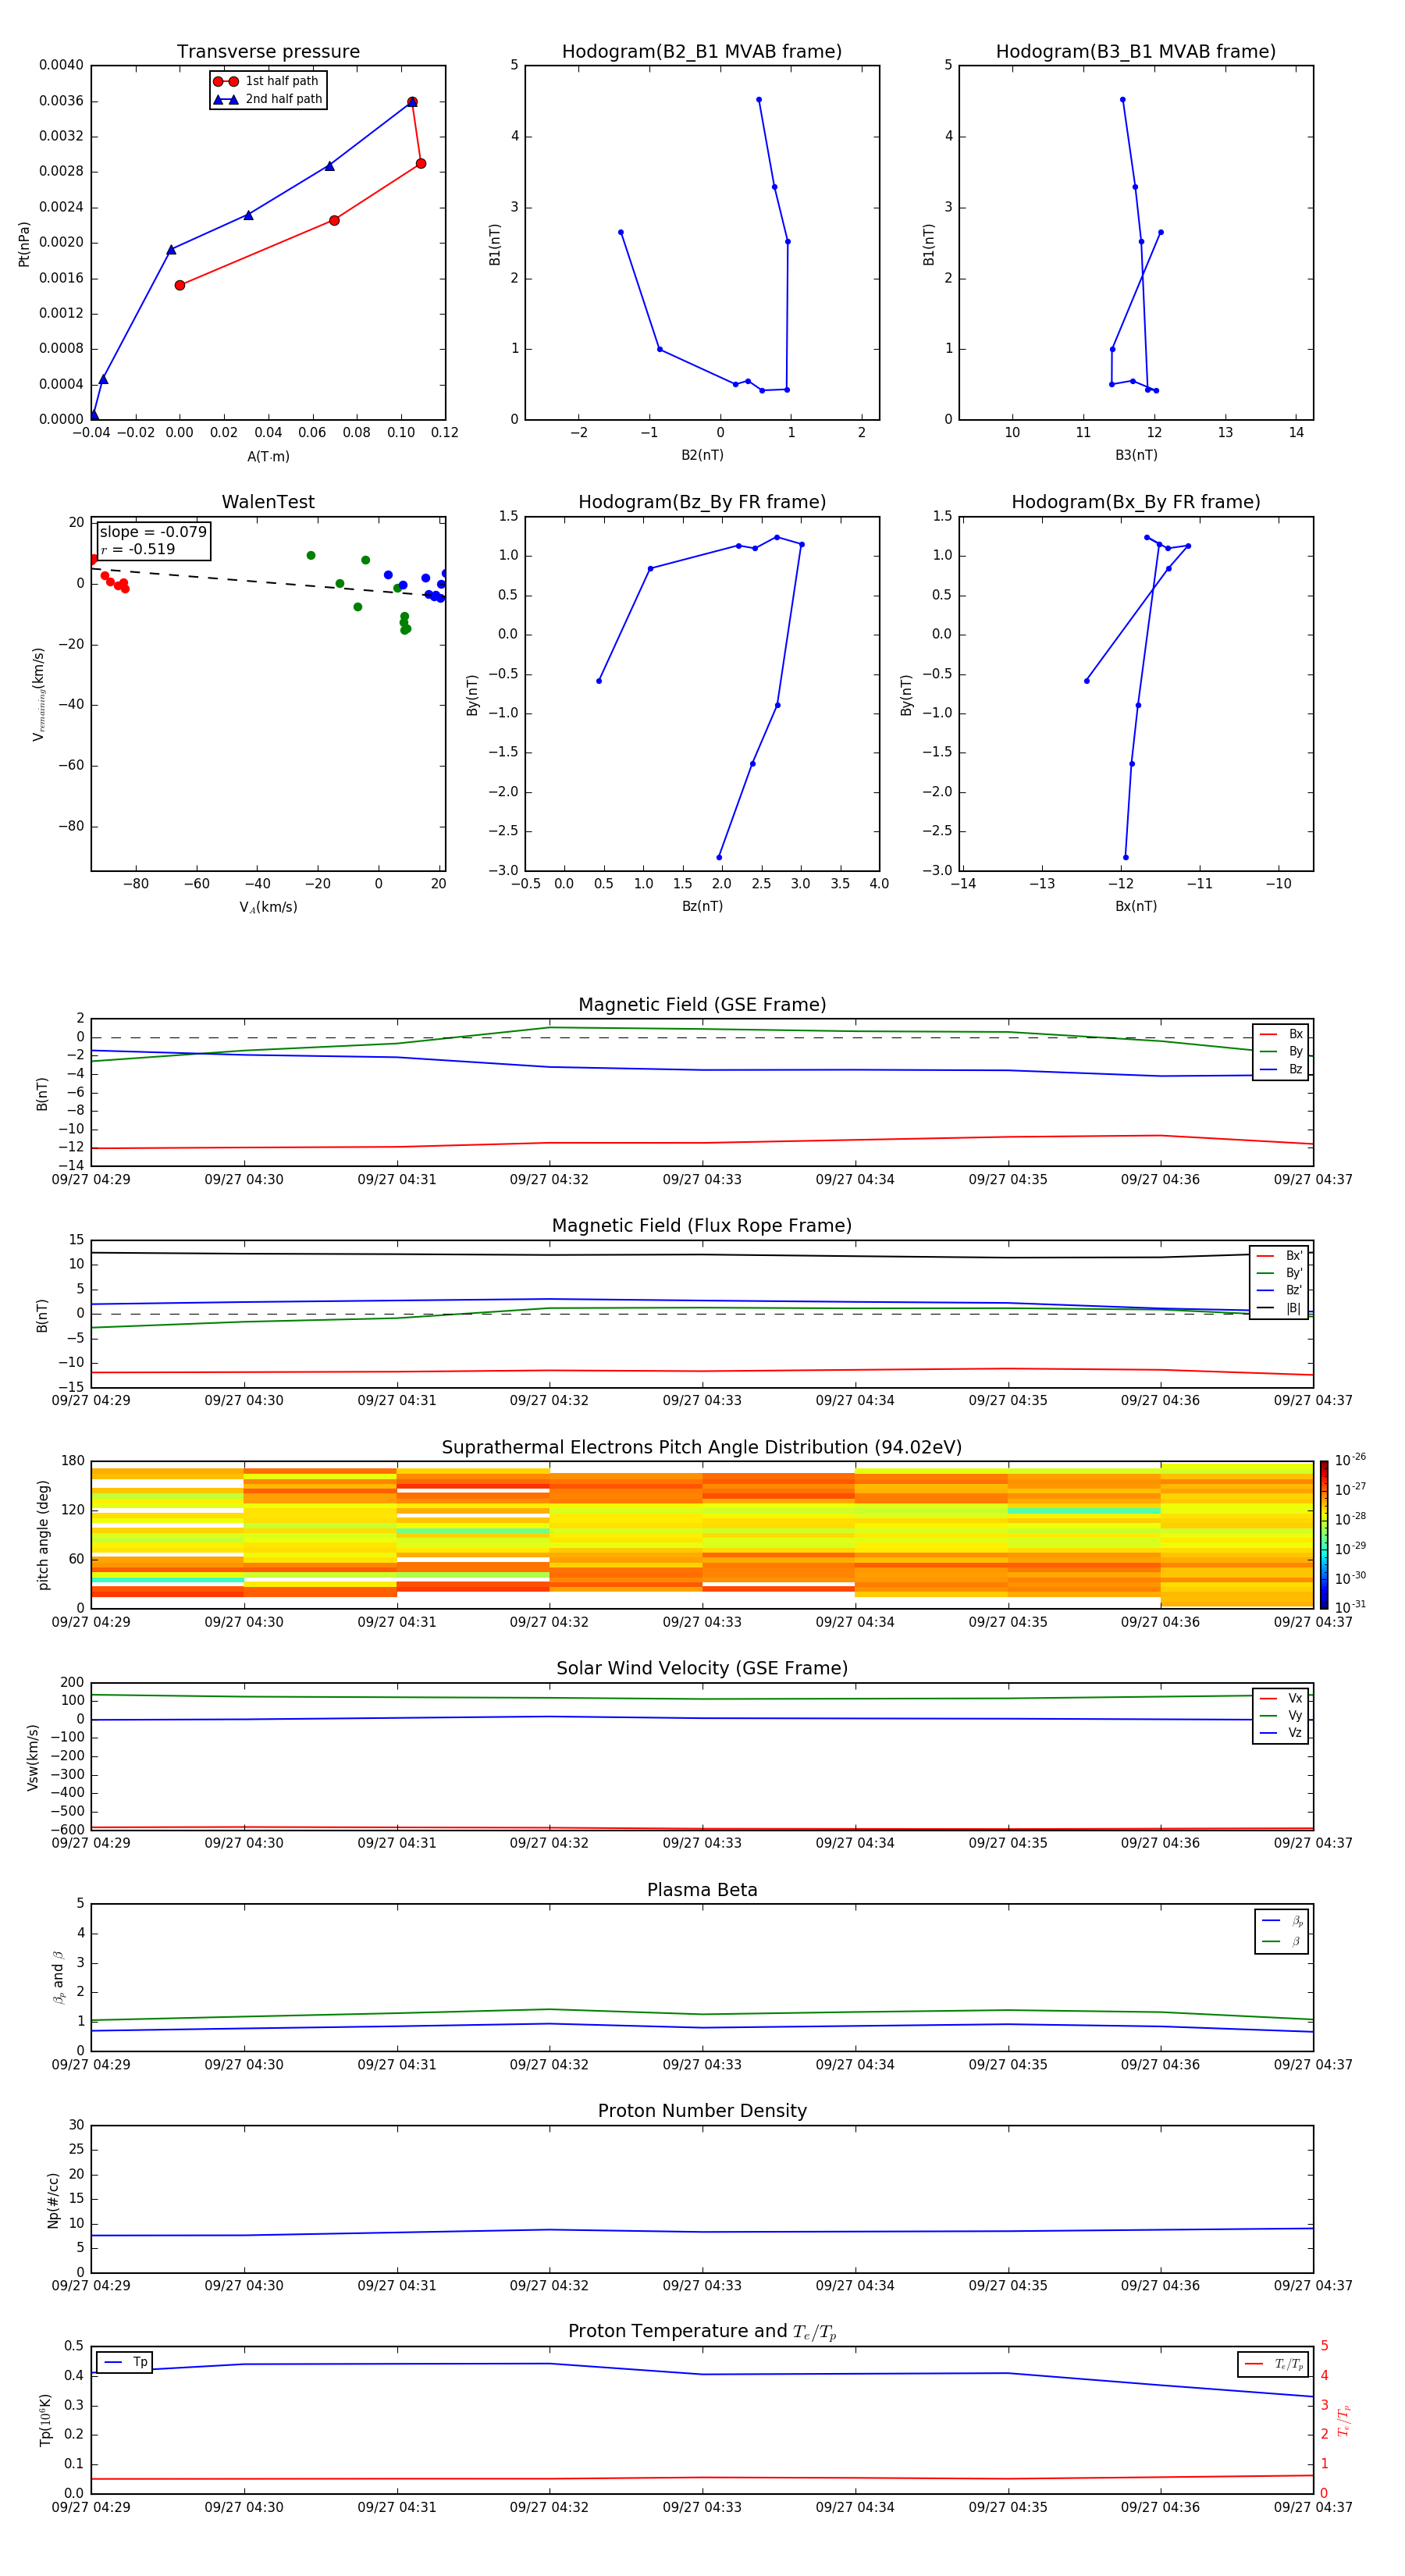The height and width of the screenshot is (2576, 1405).
Task: Select Vx in the solar wind velocity legend
Action: click(x=1281, y=1699)
